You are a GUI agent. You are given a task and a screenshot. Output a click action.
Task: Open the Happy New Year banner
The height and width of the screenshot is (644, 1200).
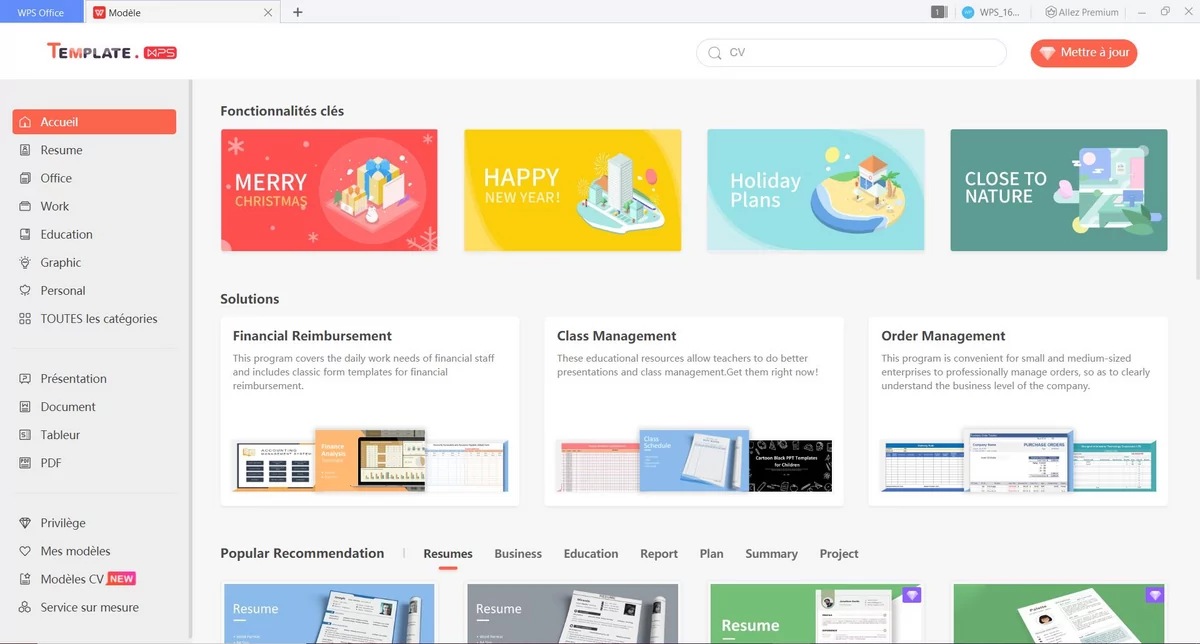pos(573,190)
